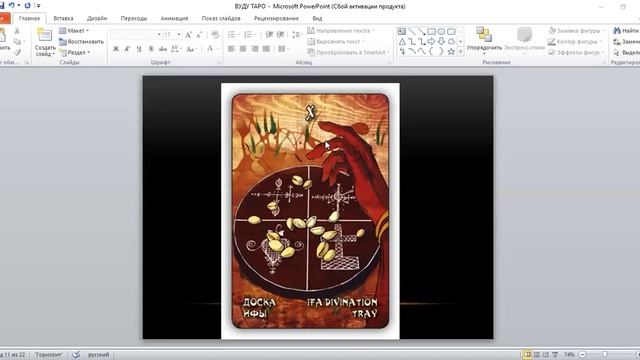
Task: Select Normal view icon in status bar
Action: pyautogui.click(x=527, y=354)
